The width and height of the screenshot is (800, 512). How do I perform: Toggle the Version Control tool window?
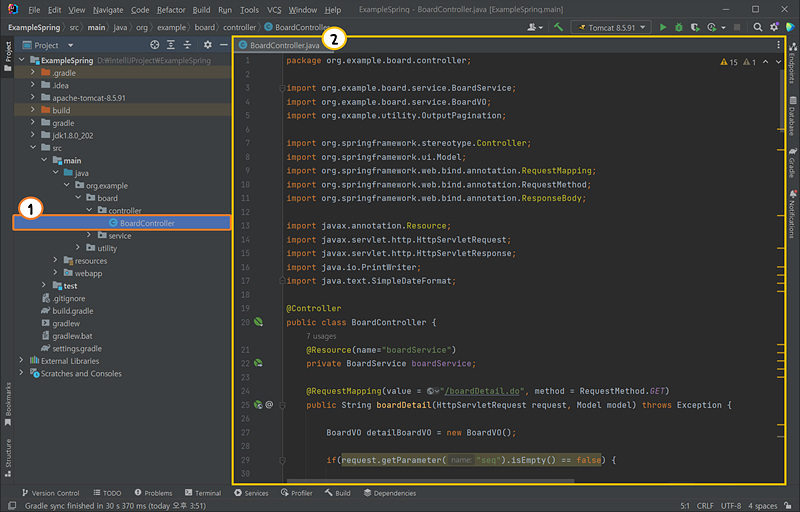click(51, 493)
